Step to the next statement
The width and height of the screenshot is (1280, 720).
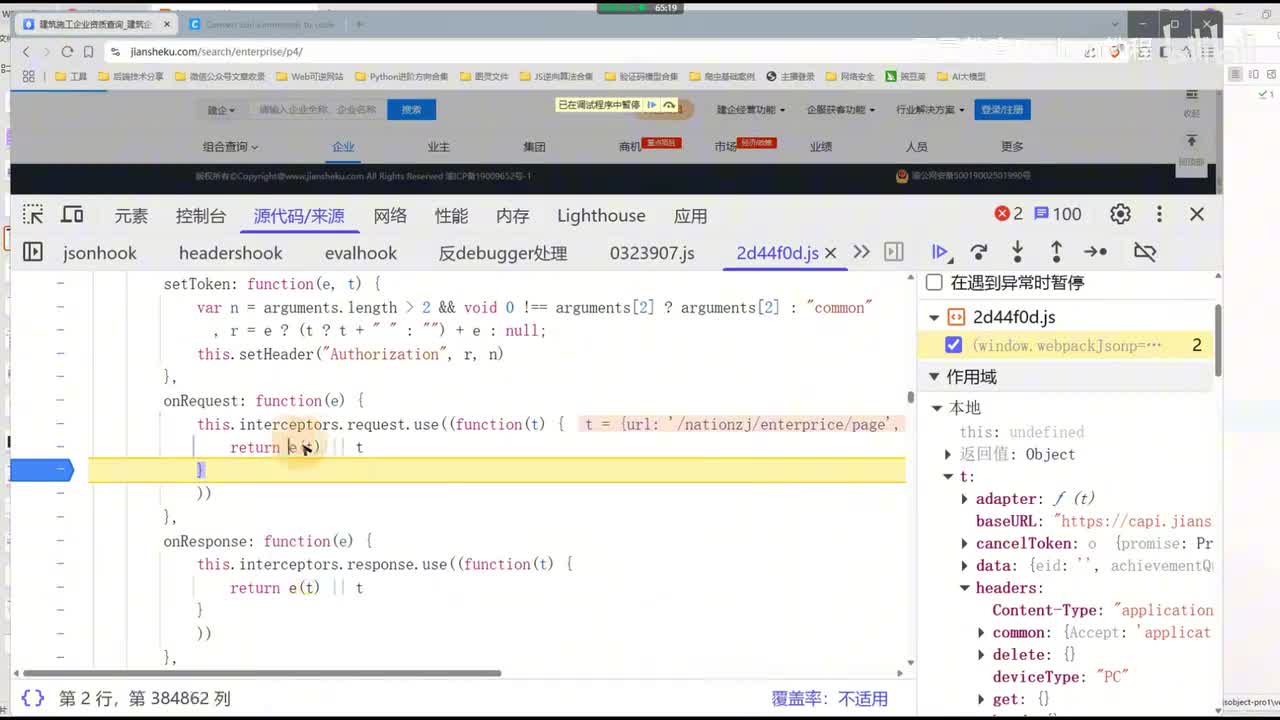(x=1096, y=252)
